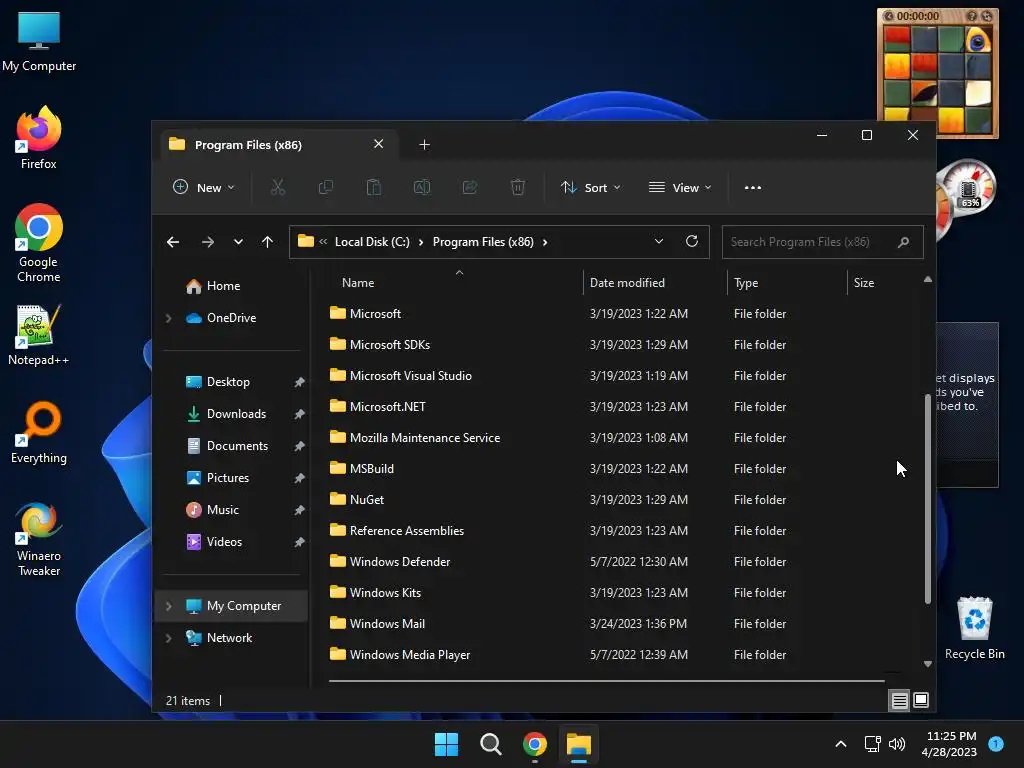Select My Computer desktop icon
Viewport: 1024px width, 768px height.
[x=39, y=41]
